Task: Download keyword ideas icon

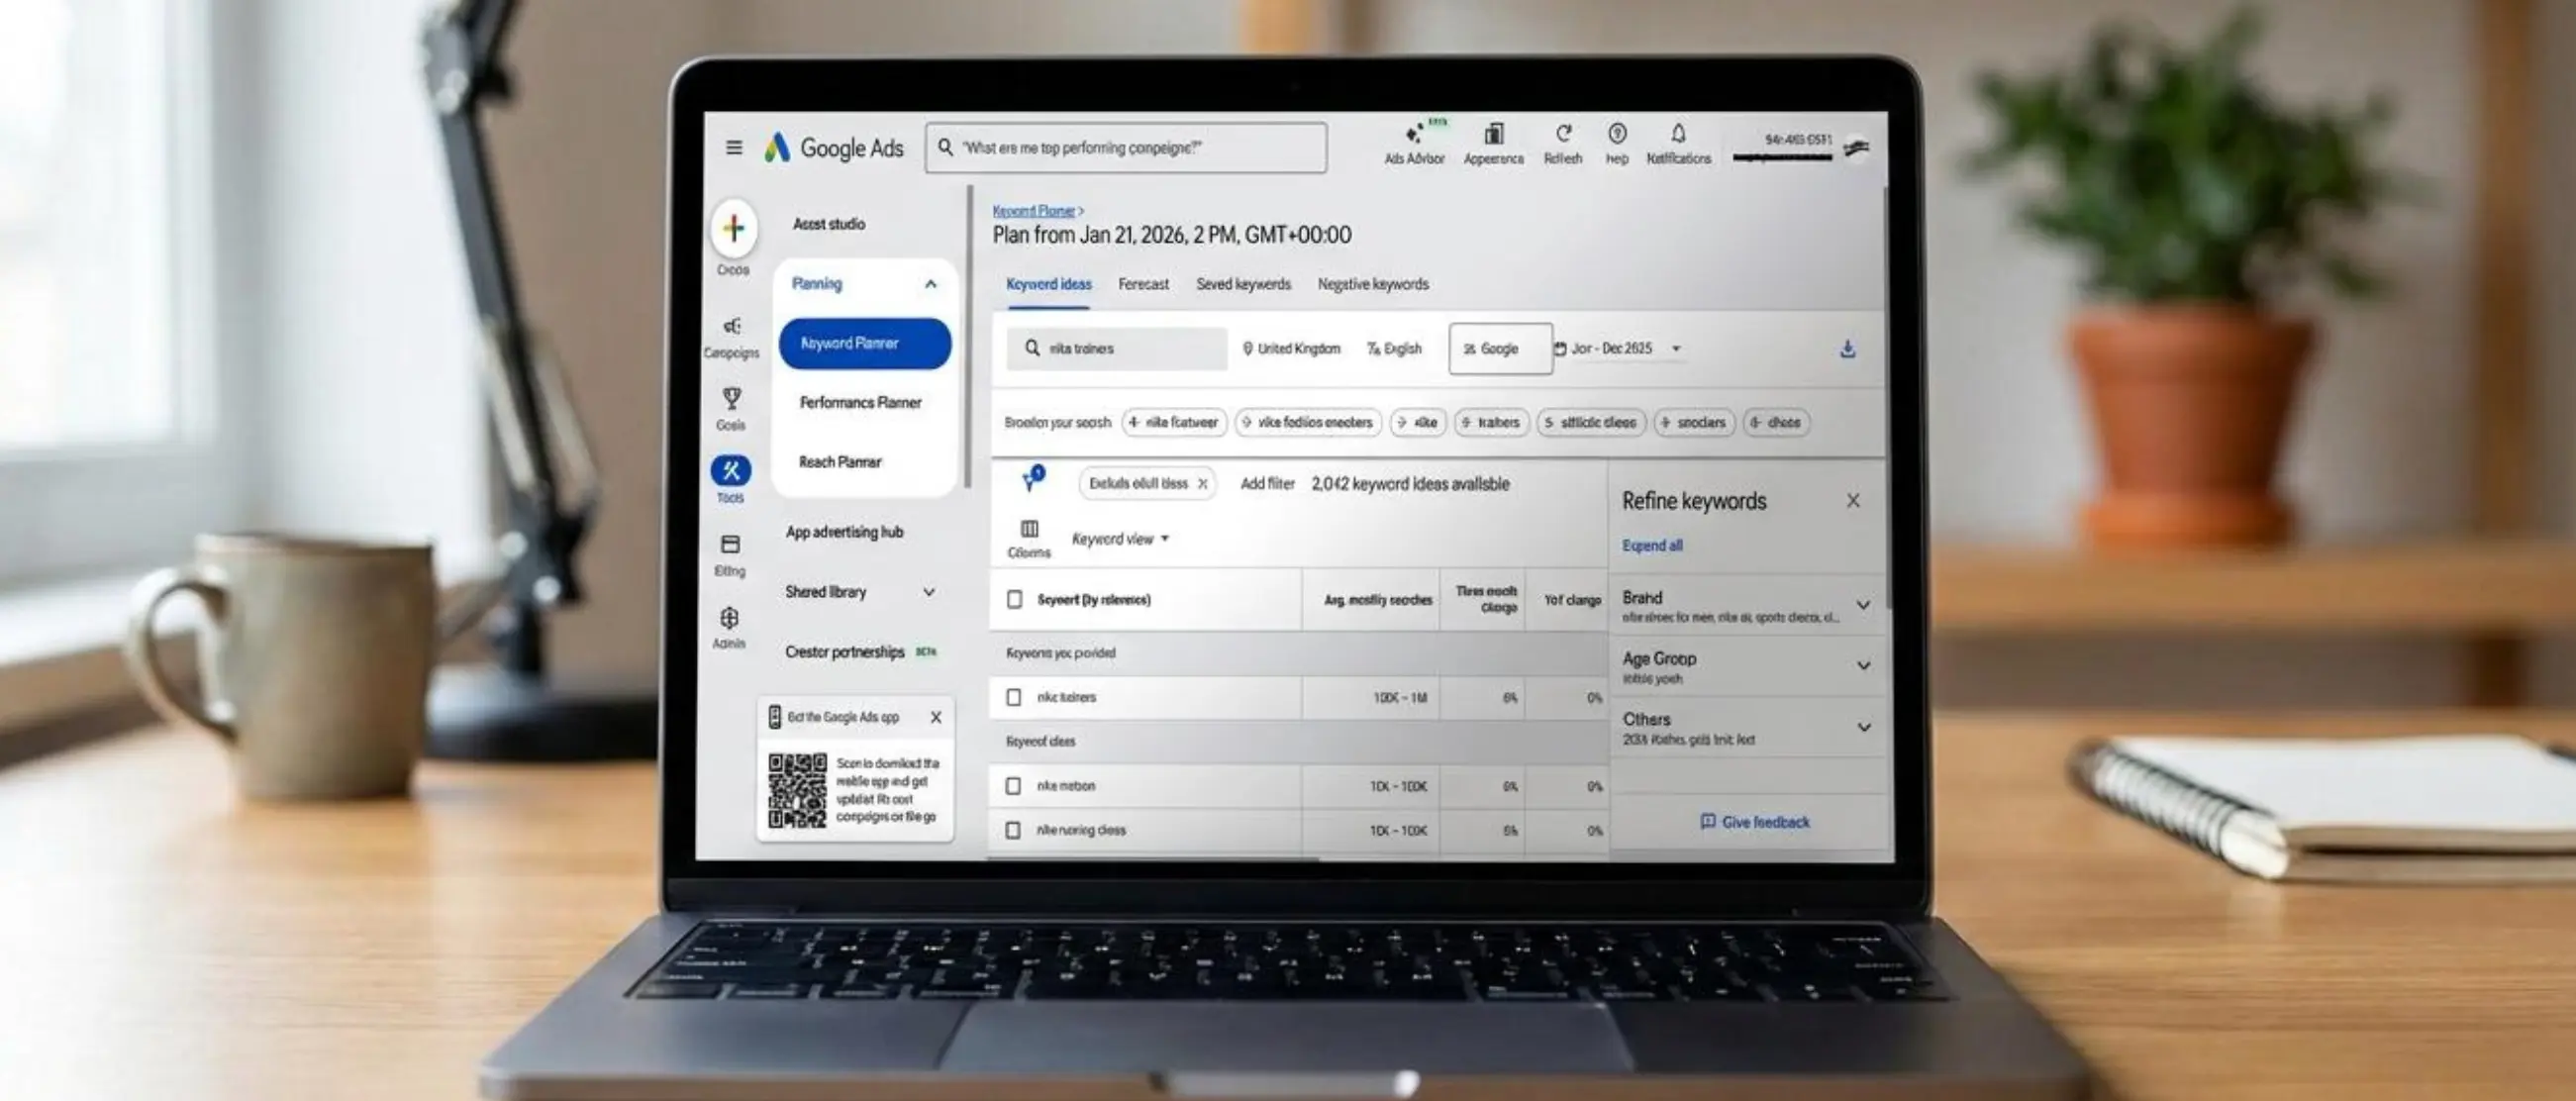Action: [1847, 349]
